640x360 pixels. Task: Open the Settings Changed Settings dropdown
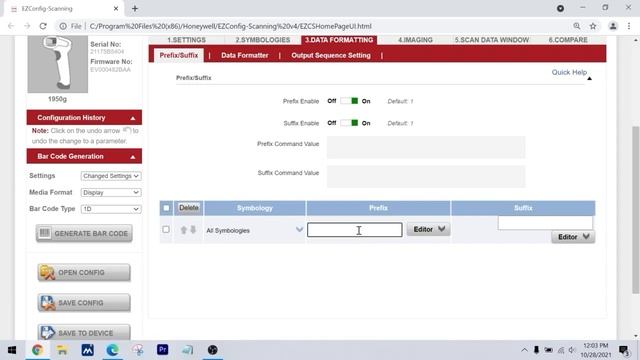(x=111, y=176)
